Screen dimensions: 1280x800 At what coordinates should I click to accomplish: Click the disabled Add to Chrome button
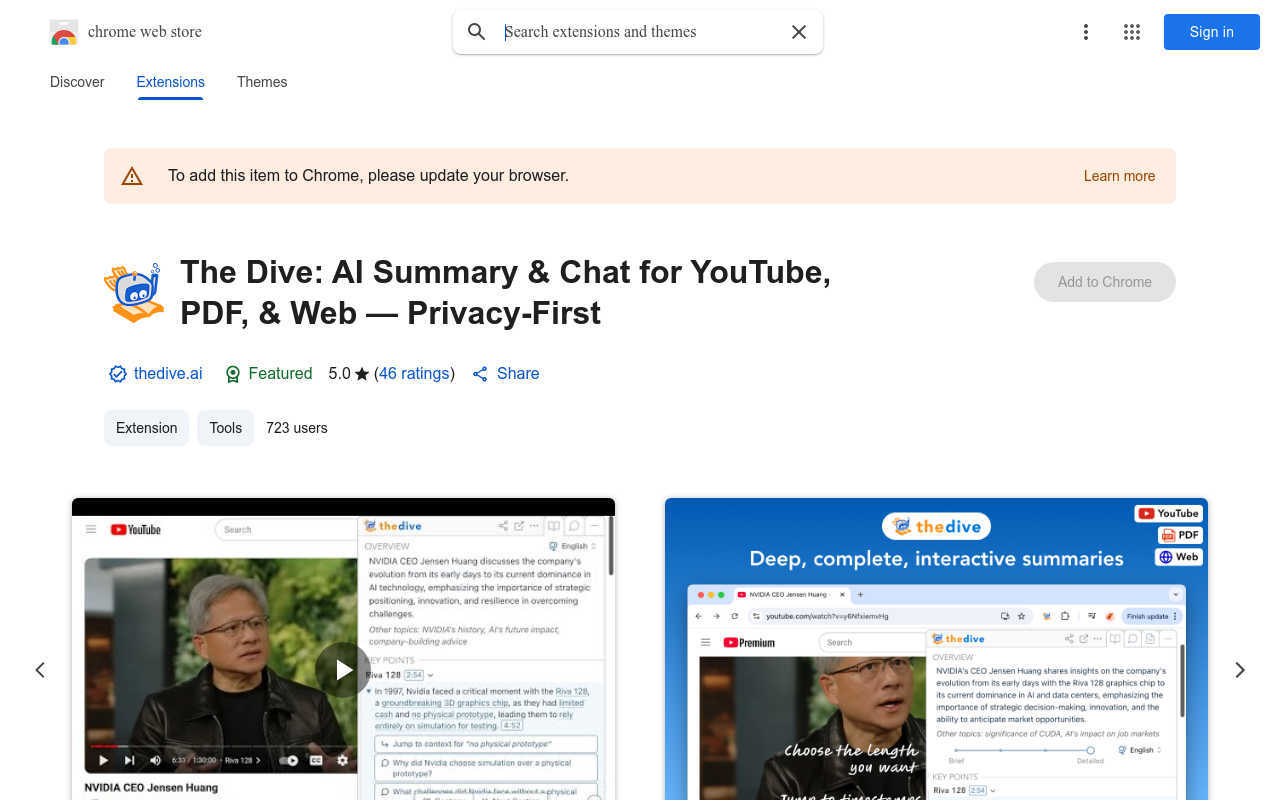[x=1105, y=282]
